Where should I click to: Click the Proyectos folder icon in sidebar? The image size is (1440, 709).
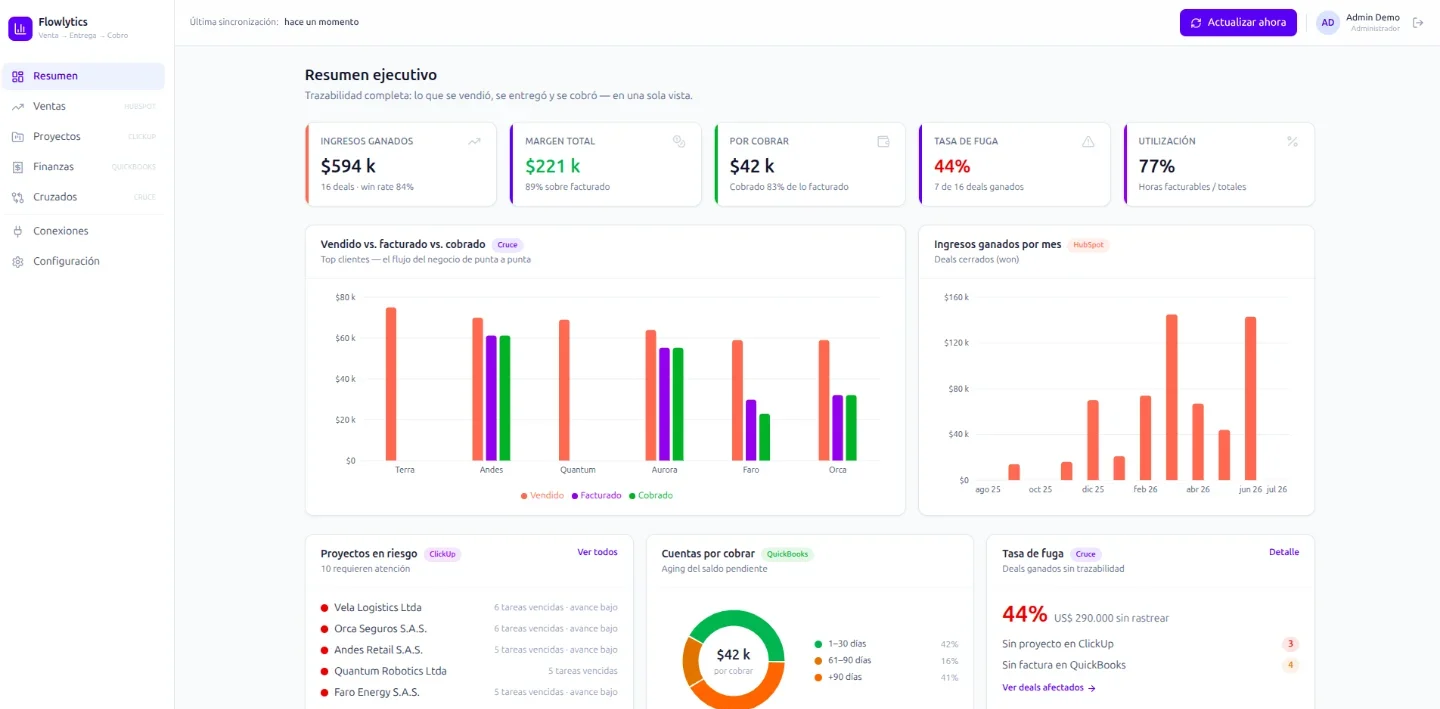point(18,137)
